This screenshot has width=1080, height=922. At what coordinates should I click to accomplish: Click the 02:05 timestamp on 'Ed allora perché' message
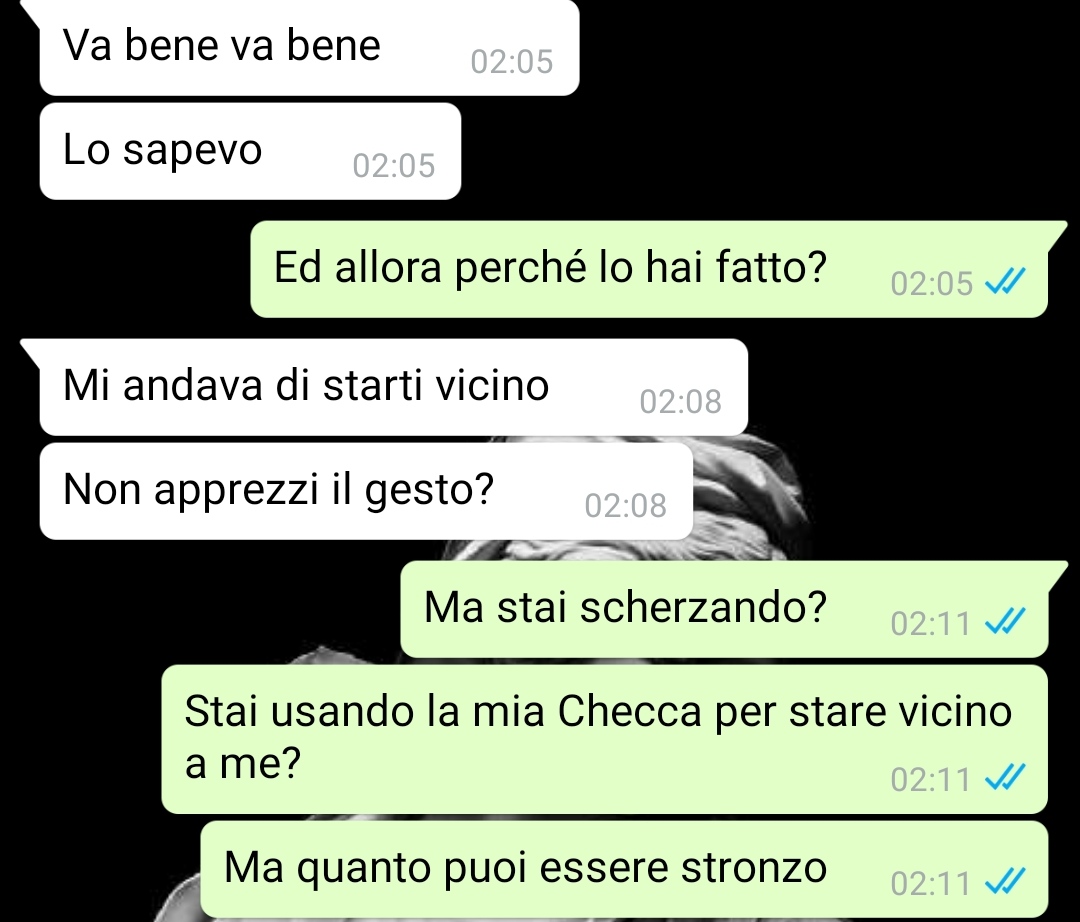point(931,284)
